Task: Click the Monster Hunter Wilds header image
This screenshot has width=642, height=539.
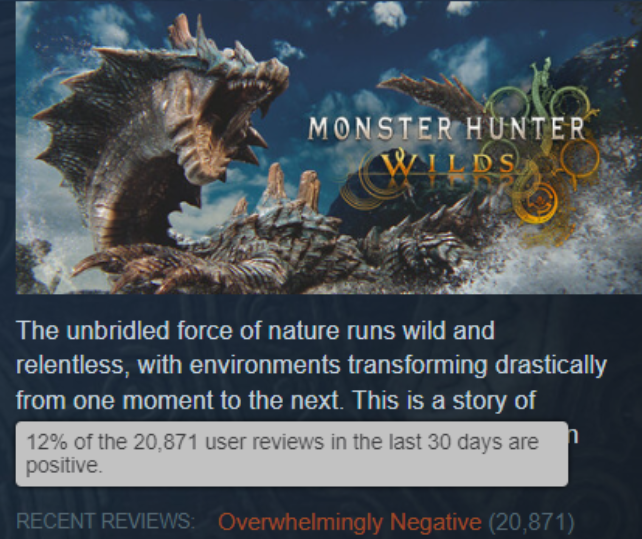Action: (x=328, y=147)
